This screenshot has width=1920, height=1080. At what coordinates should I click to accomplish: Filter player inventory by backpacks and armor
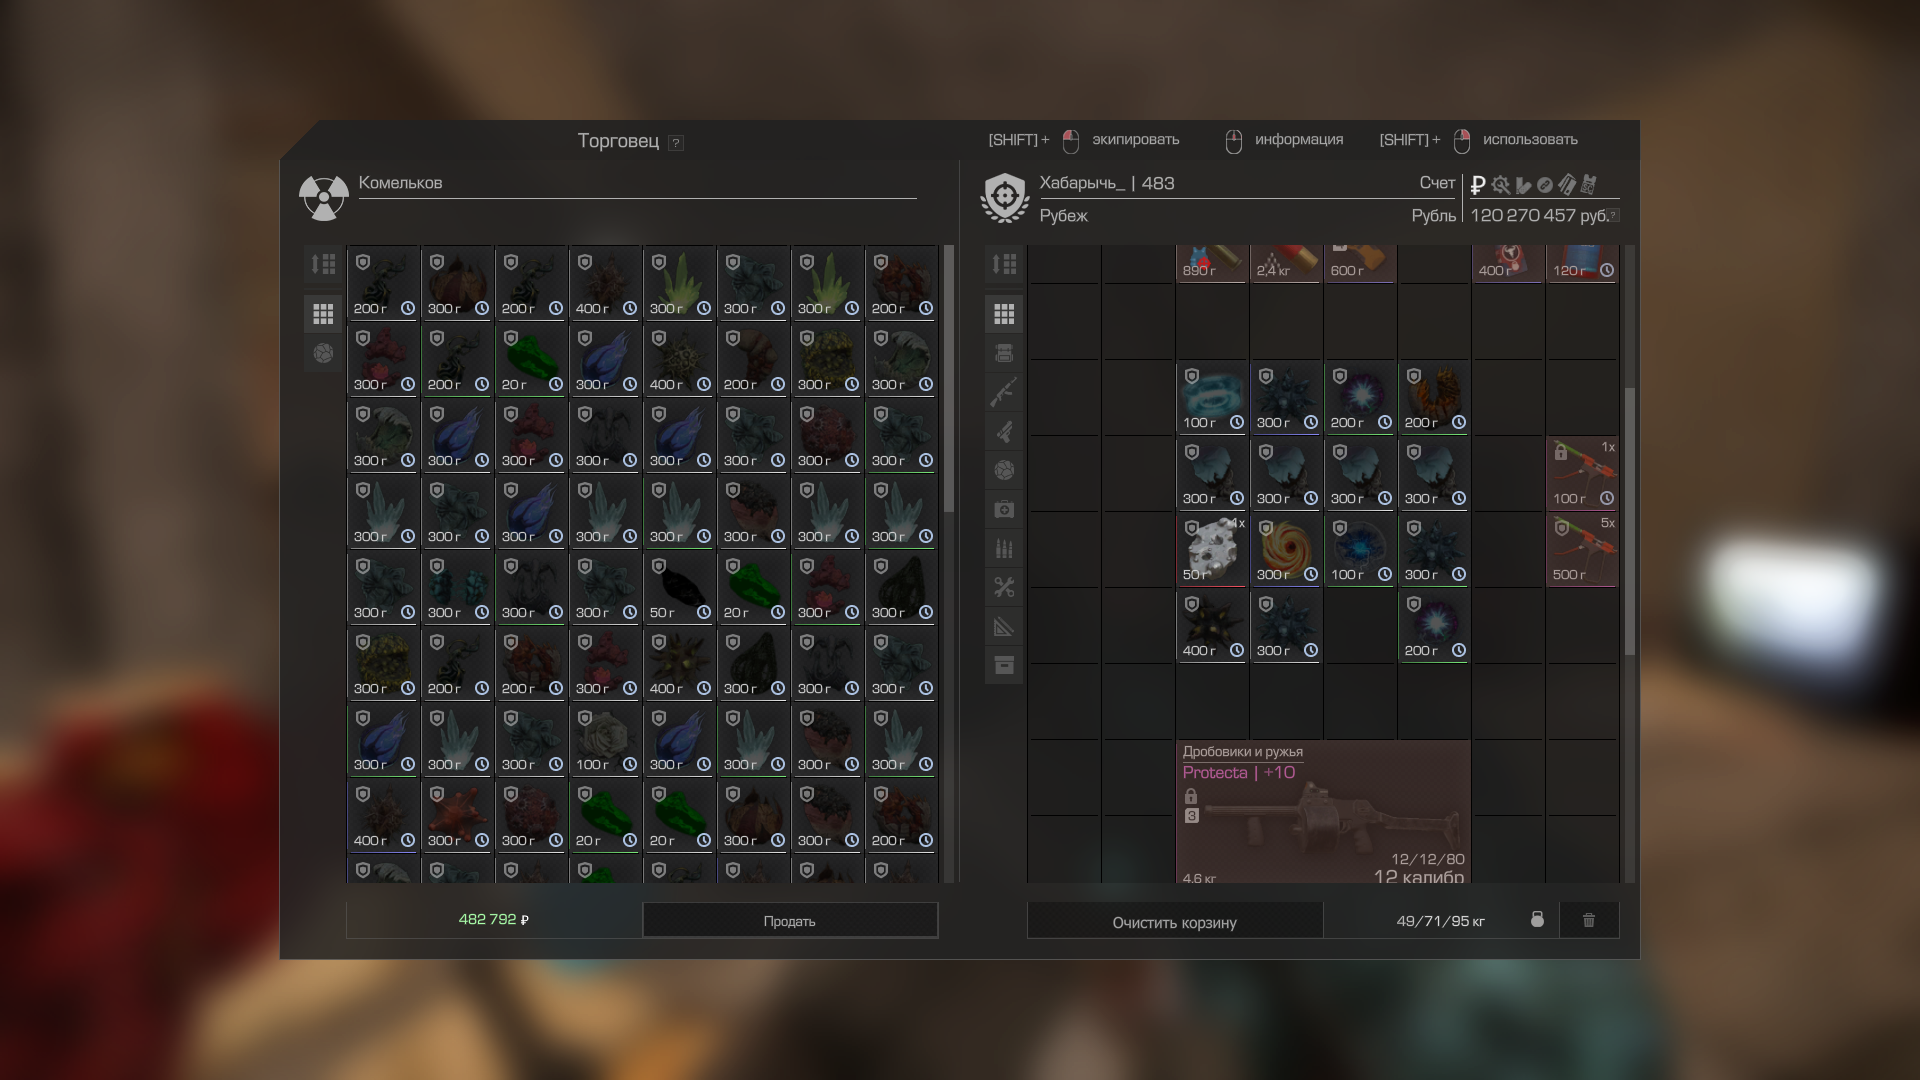tap(1004, 353)
